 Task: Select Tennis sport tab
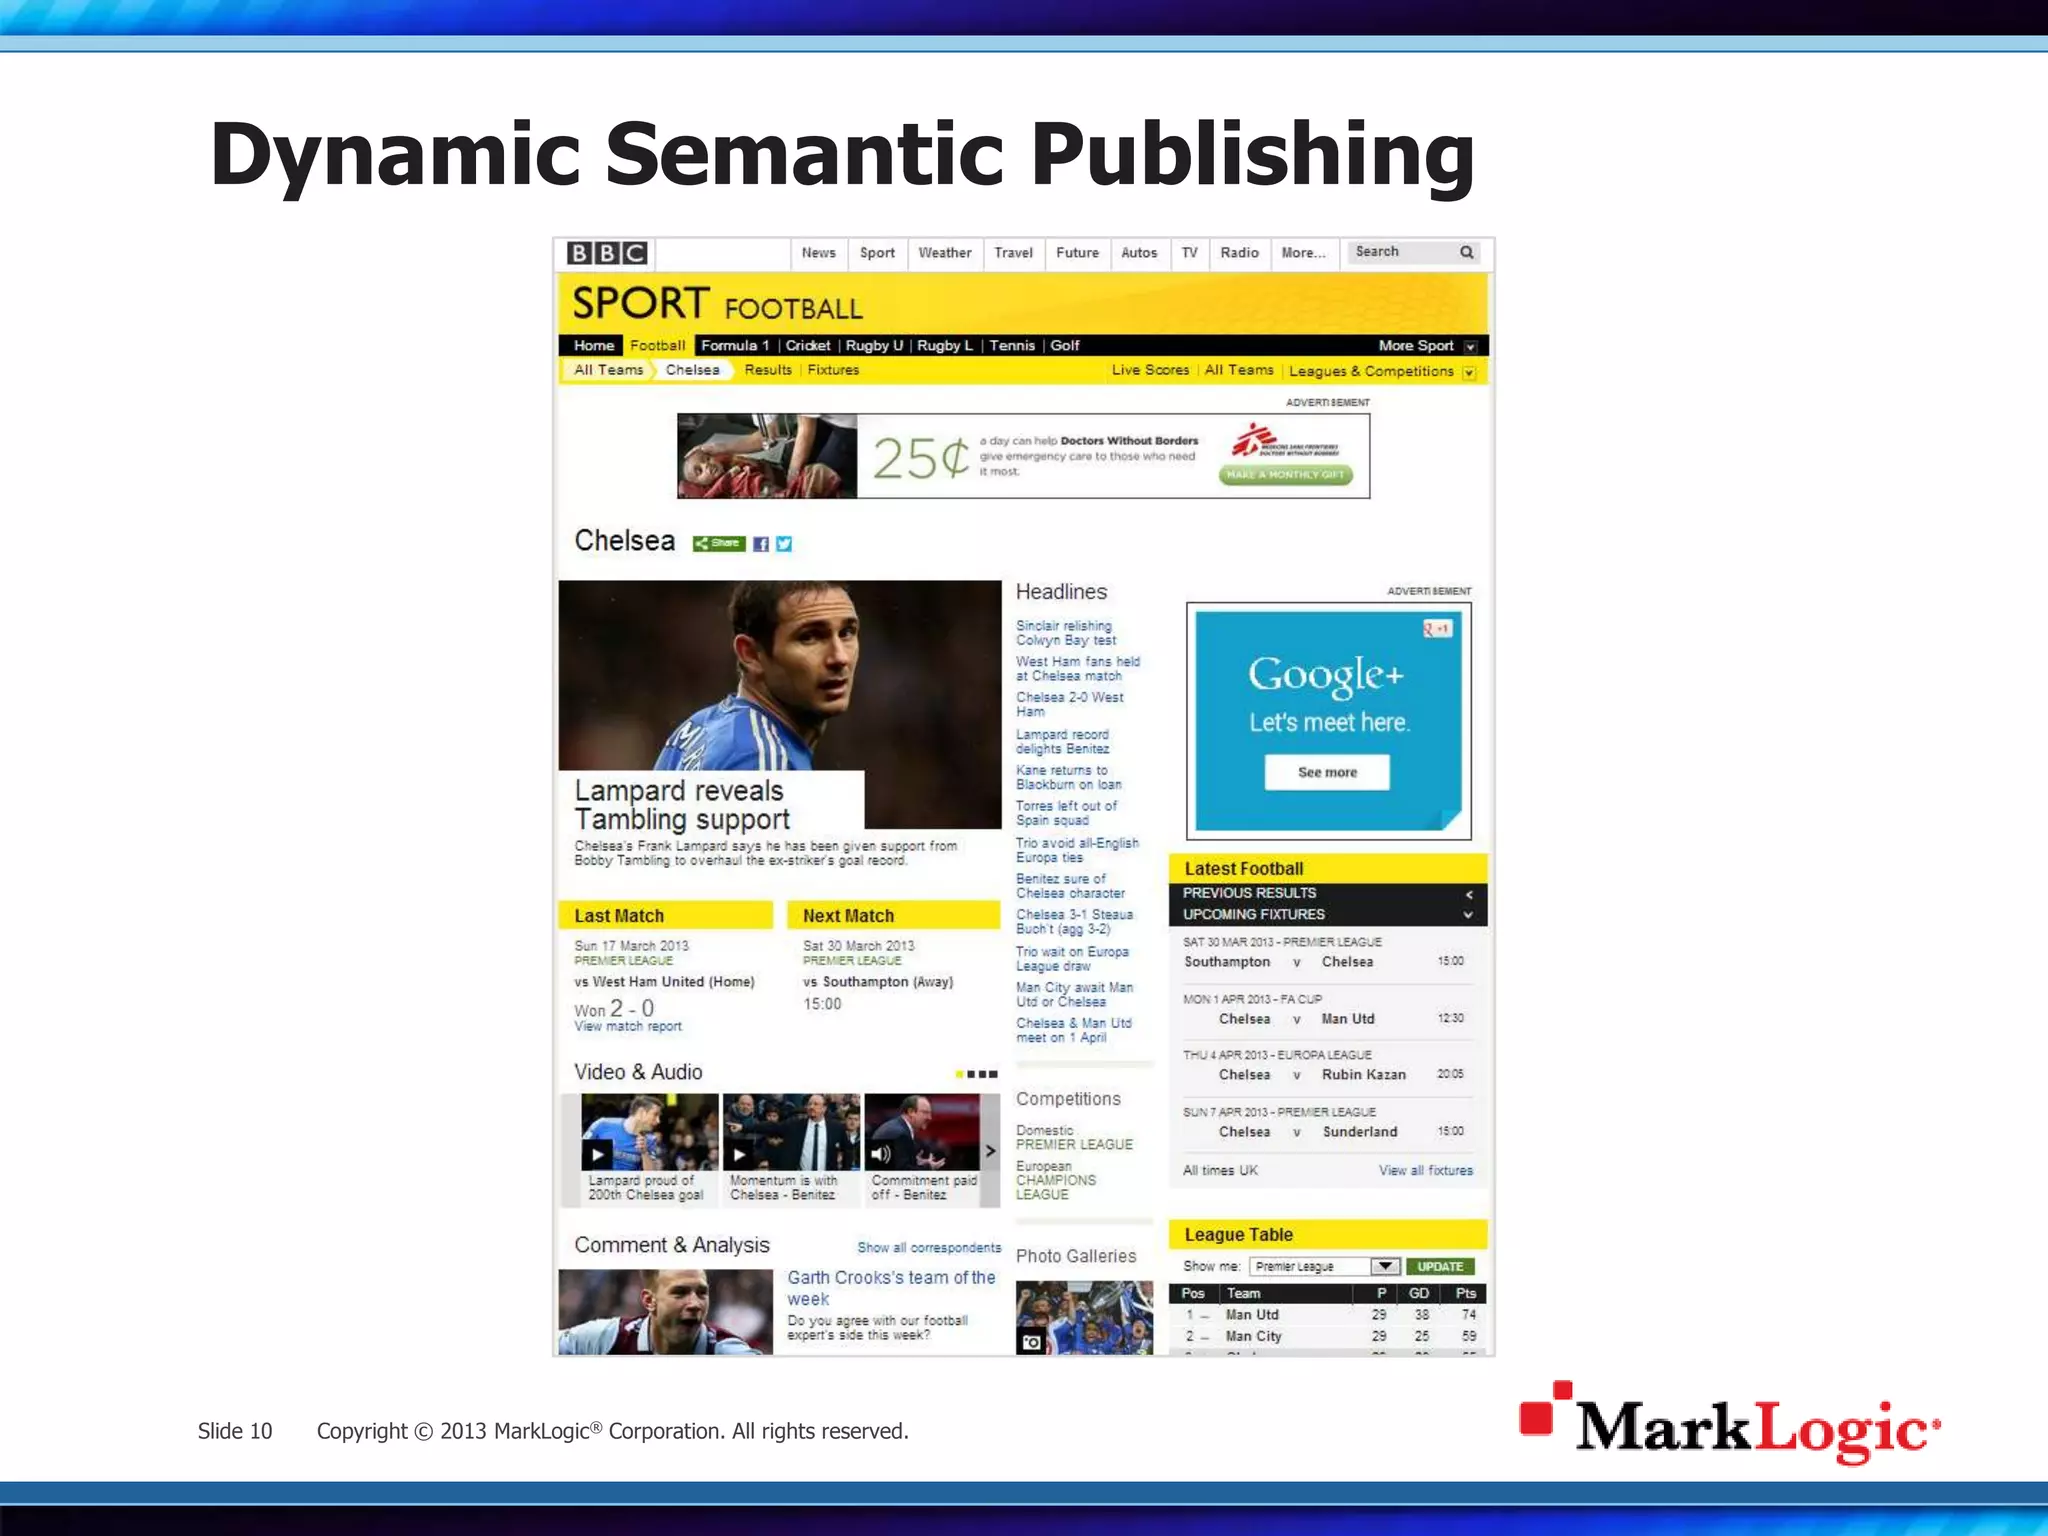pos(1012,346)
